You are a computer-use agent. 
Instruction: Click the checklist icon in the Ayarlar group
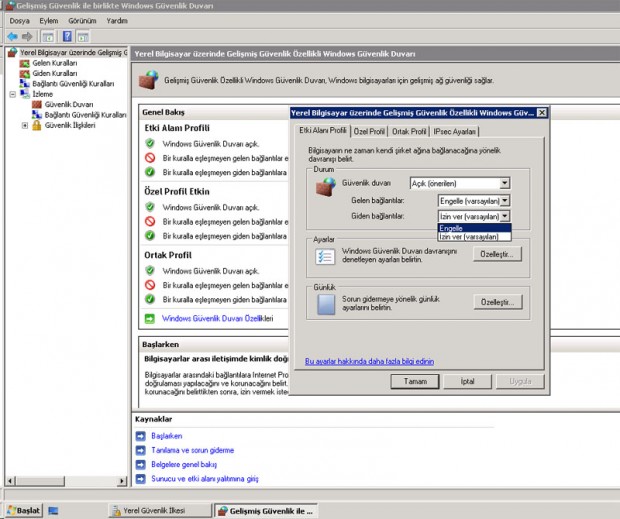click(x=325, y=257)
